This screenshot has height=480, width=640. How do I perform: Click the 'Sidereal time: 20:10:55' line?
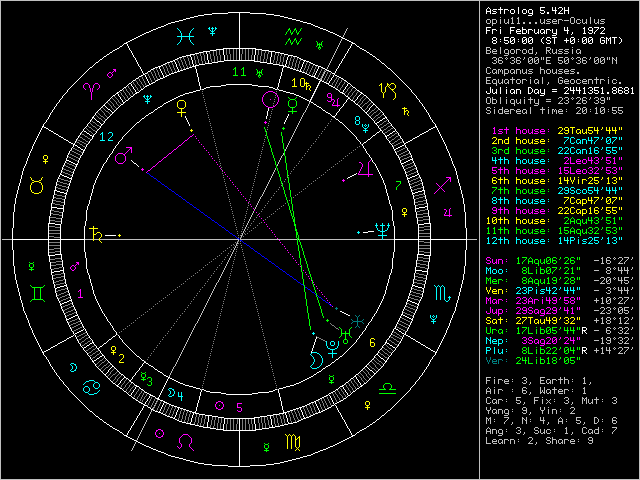point(554,111)
